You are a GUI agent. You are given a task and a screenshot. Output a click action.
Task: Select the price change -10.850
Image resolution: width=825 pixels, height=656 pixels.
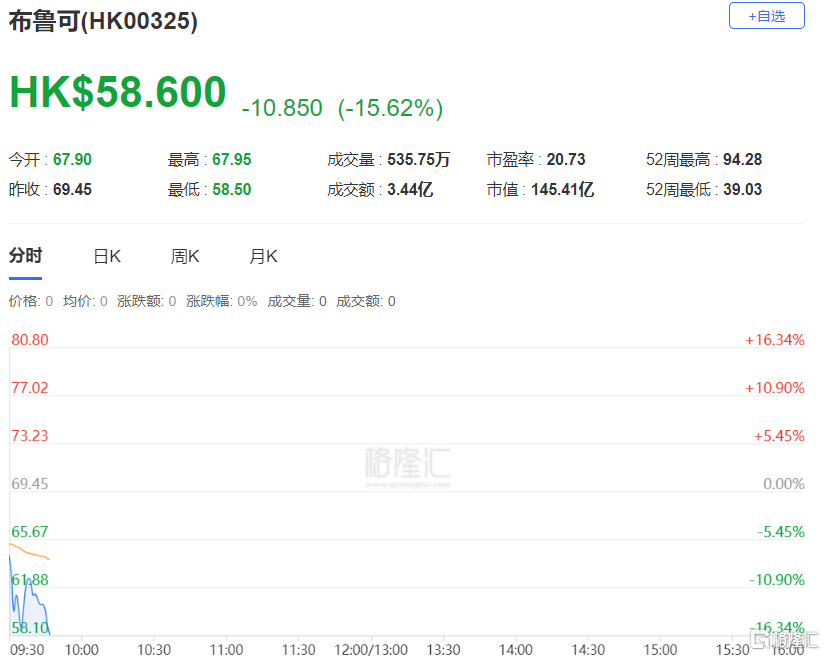(x=281, y=108)
